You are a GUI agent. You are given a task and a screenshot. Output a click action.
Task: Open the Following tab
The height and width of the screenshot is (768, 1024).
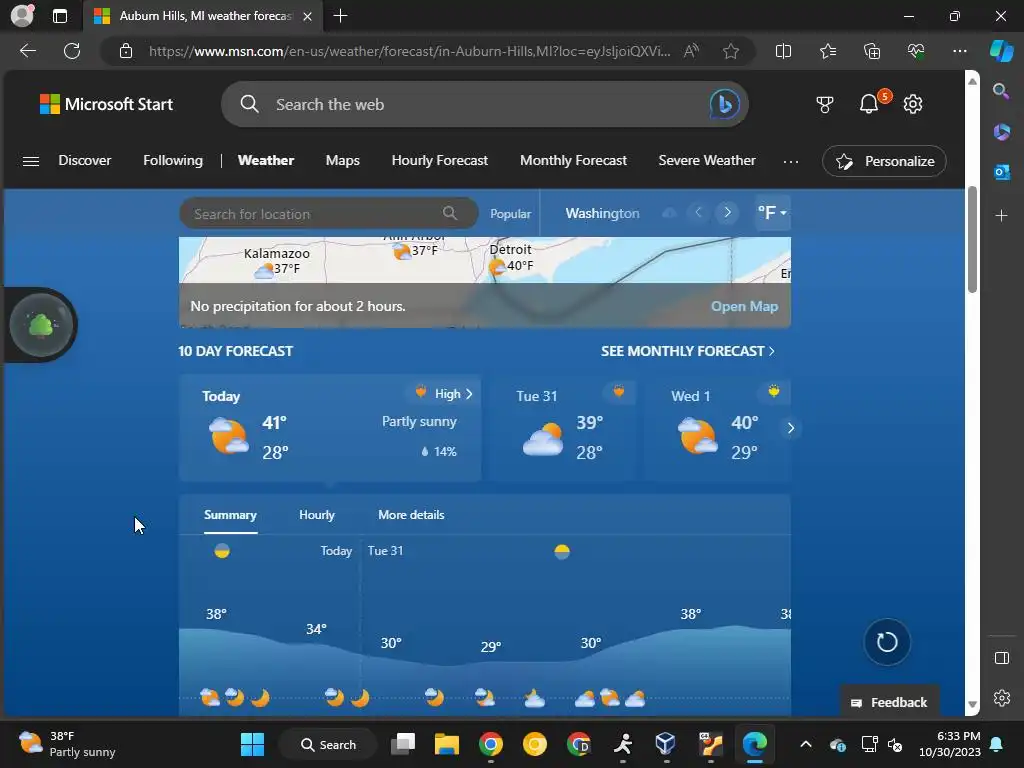[x=173, y=161]
